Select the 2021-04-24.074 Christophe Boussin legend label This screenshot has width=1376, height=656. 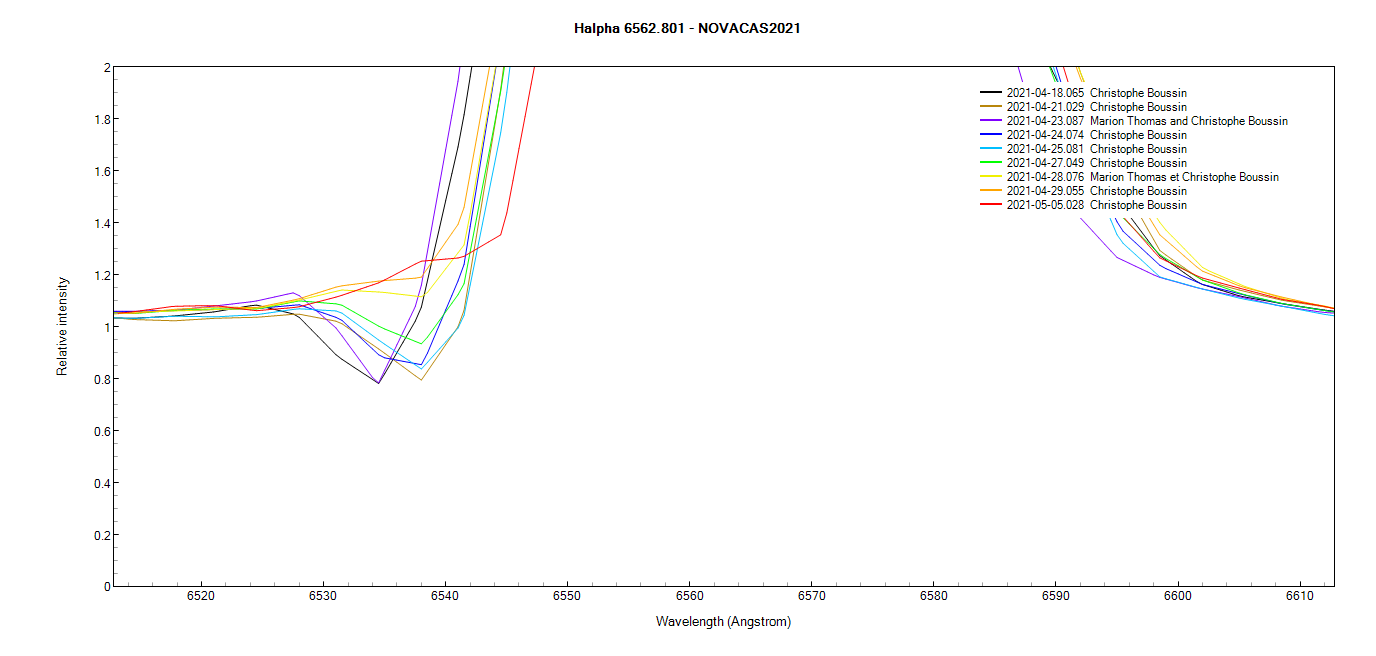1096,135
